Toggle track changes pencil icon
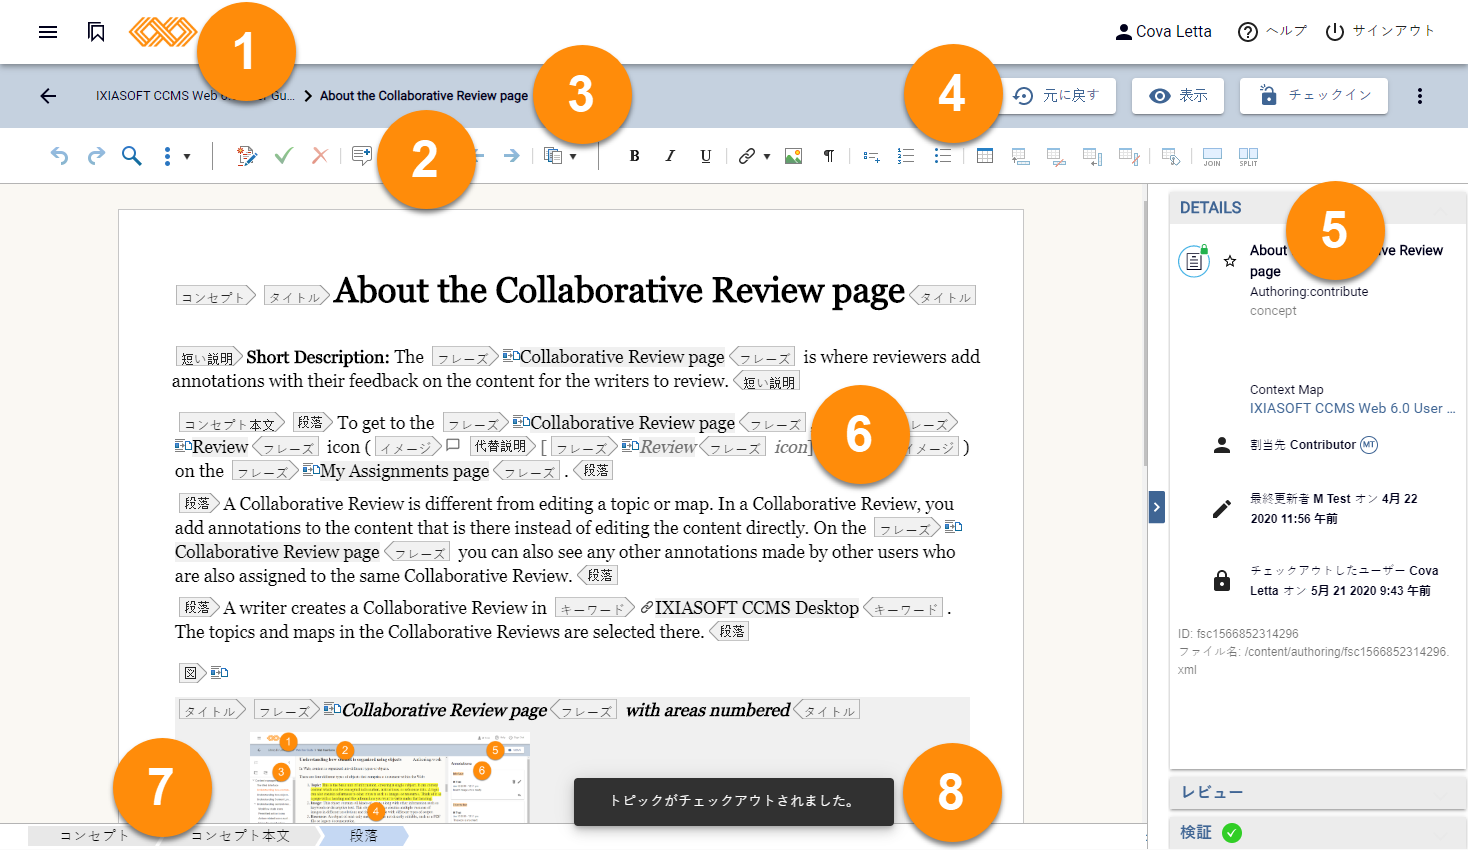The width and height of the screenshot is (1468, 850). tap(246, 156)
